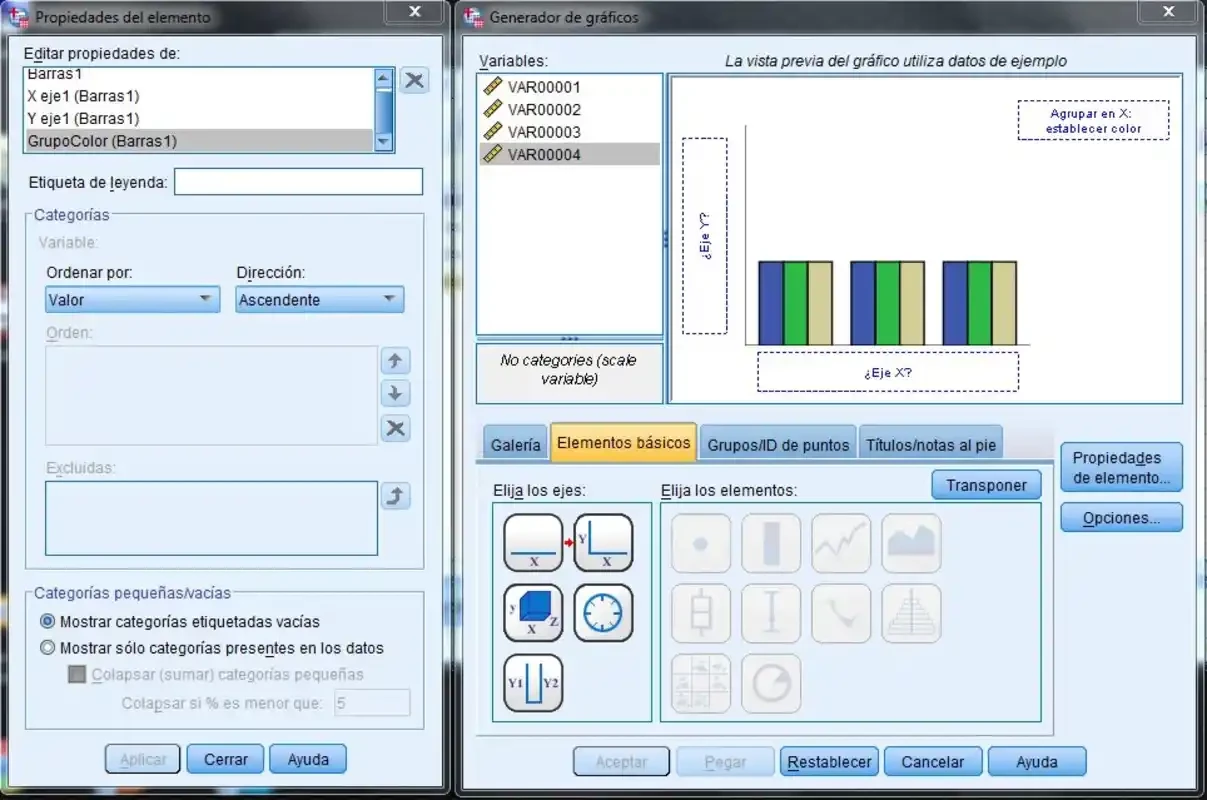Move category down in Orden list
The image size is (1207, 800).
pyautogui.click(x=396, y=394)
